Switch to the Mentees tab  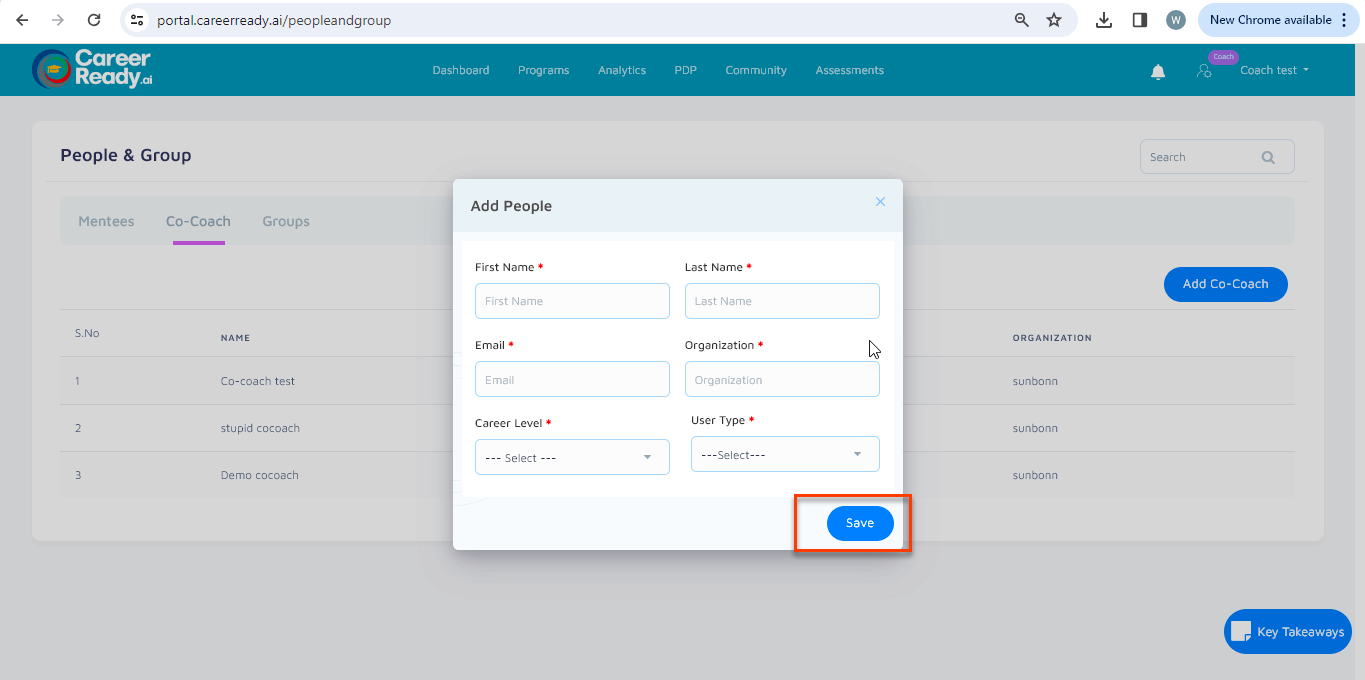[x=106, y=221]
